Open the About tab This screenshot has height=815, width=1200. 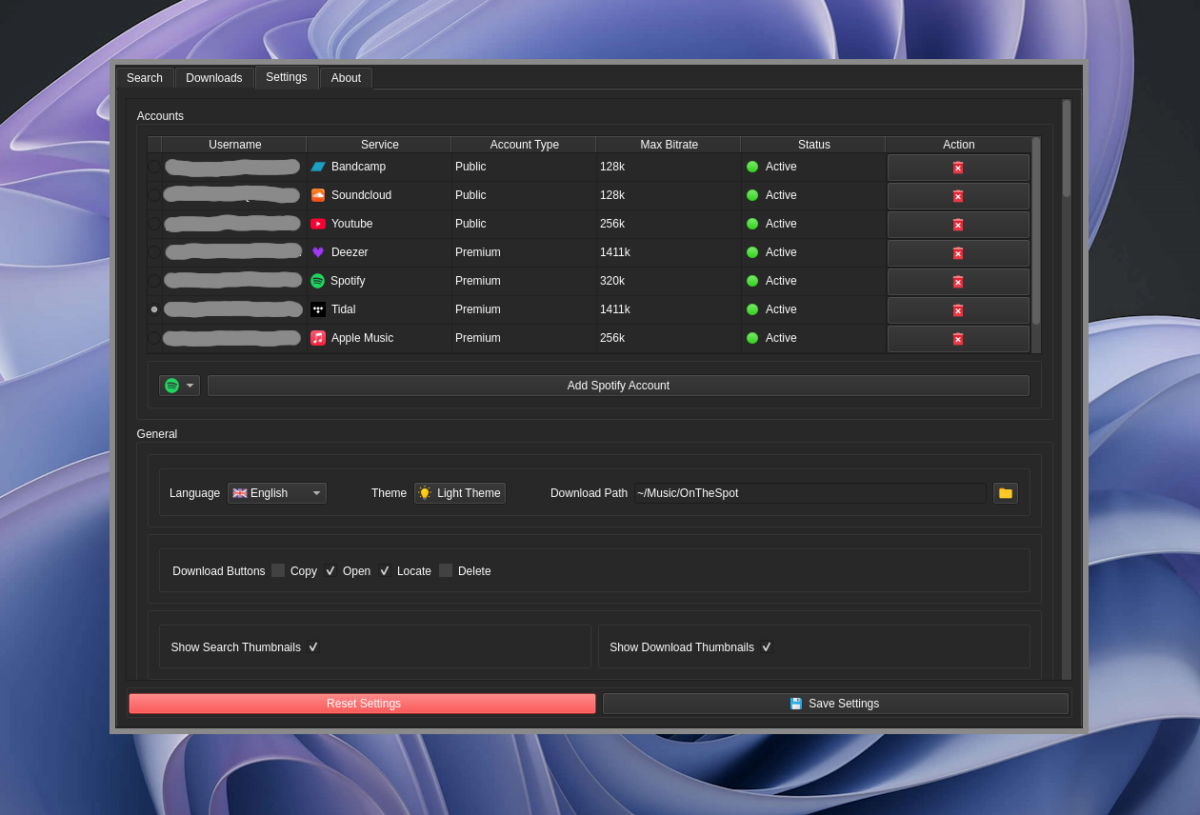346,78
